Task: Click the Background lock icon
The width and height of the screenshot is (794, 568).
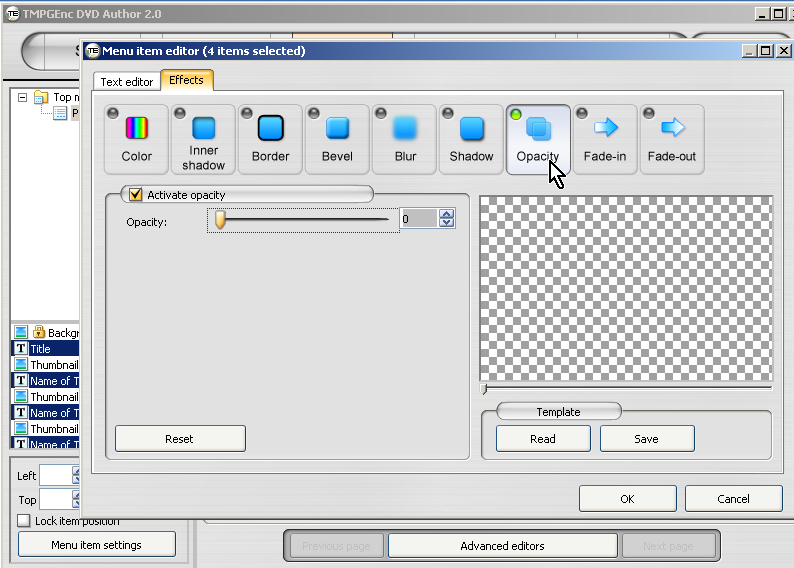Action: [39, 332]
